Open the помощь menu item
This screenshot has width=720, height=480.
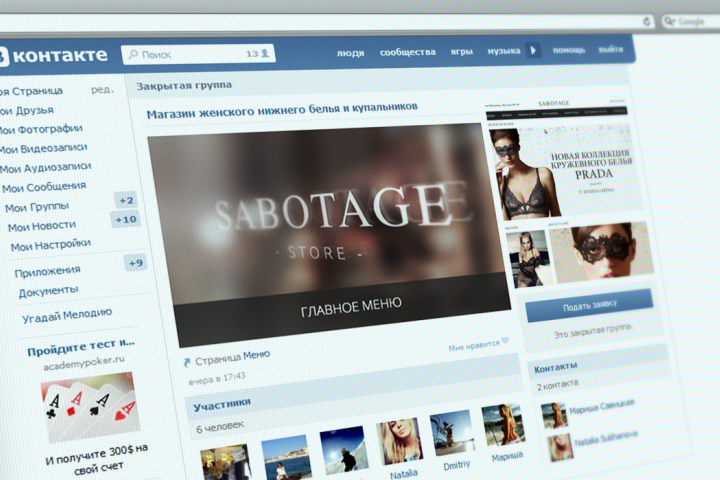tap(568, 50)
